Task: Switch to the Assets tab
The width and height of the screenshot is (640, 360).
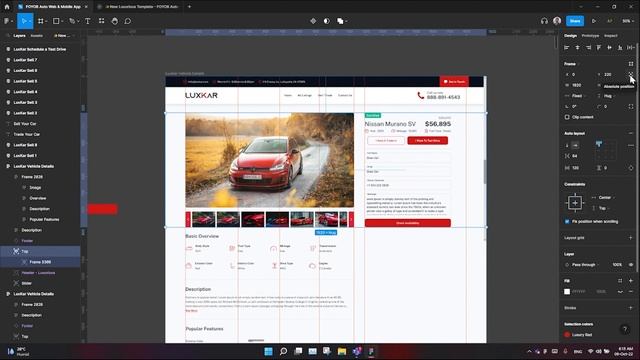Action: tap(36, 36)
